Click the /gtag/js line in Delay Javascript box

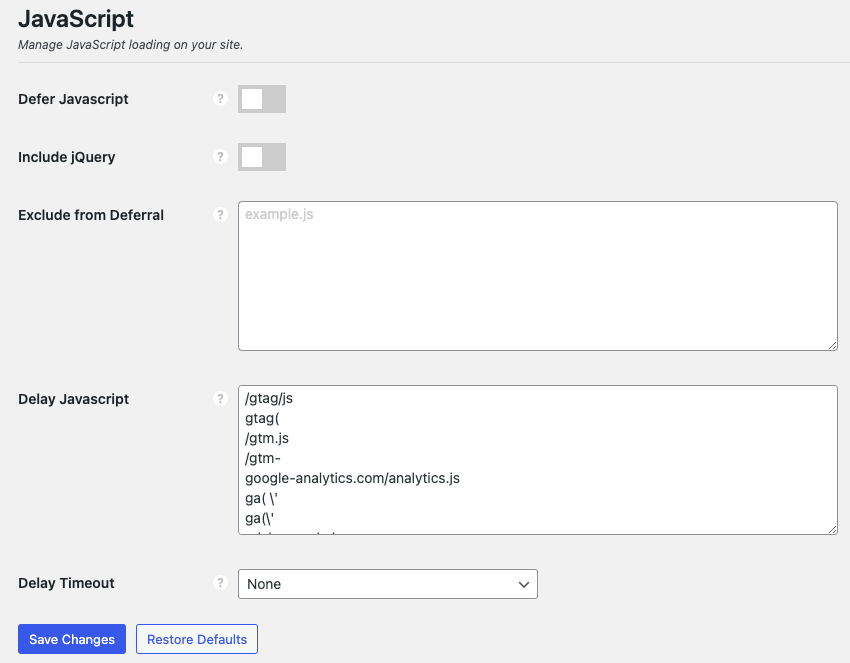click(x=269, y=398)
